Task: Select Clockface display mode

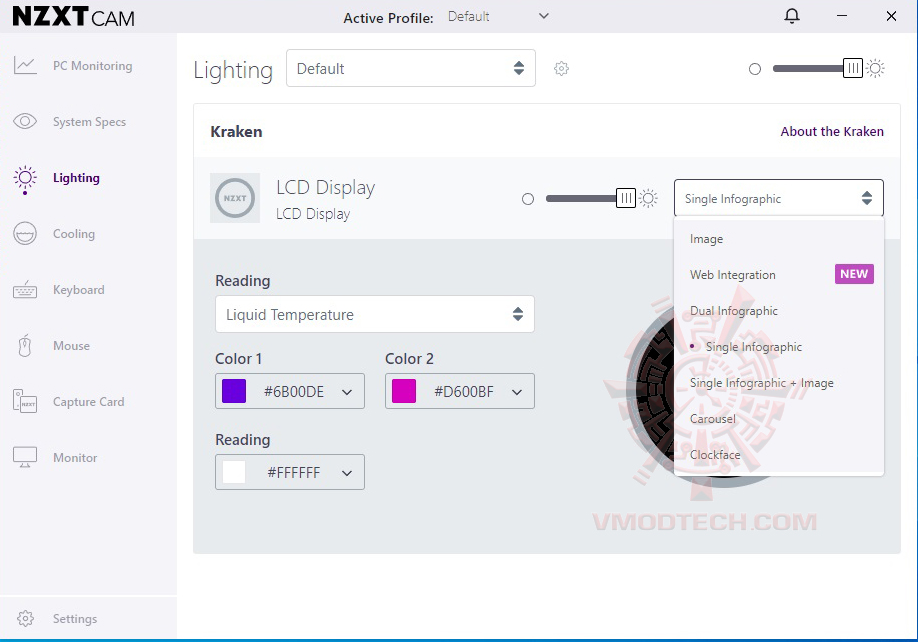Action: tap(779, 455)
